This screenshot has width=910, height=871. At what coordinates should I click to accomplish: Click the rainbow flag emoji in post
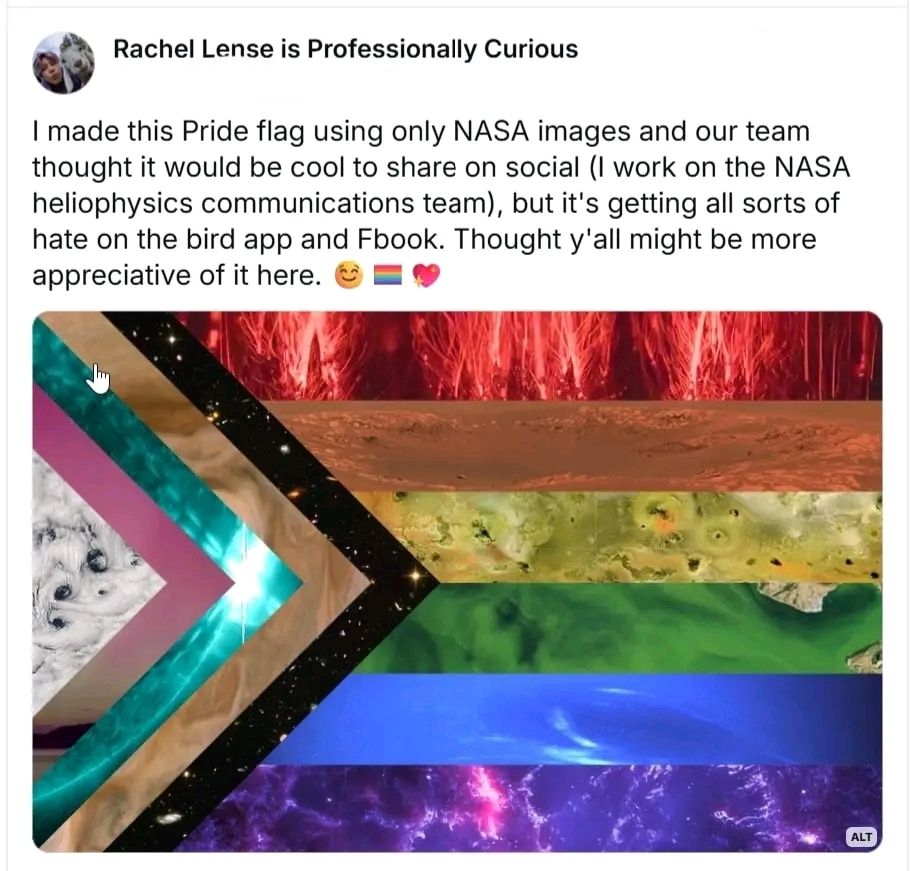pos(388,275)
